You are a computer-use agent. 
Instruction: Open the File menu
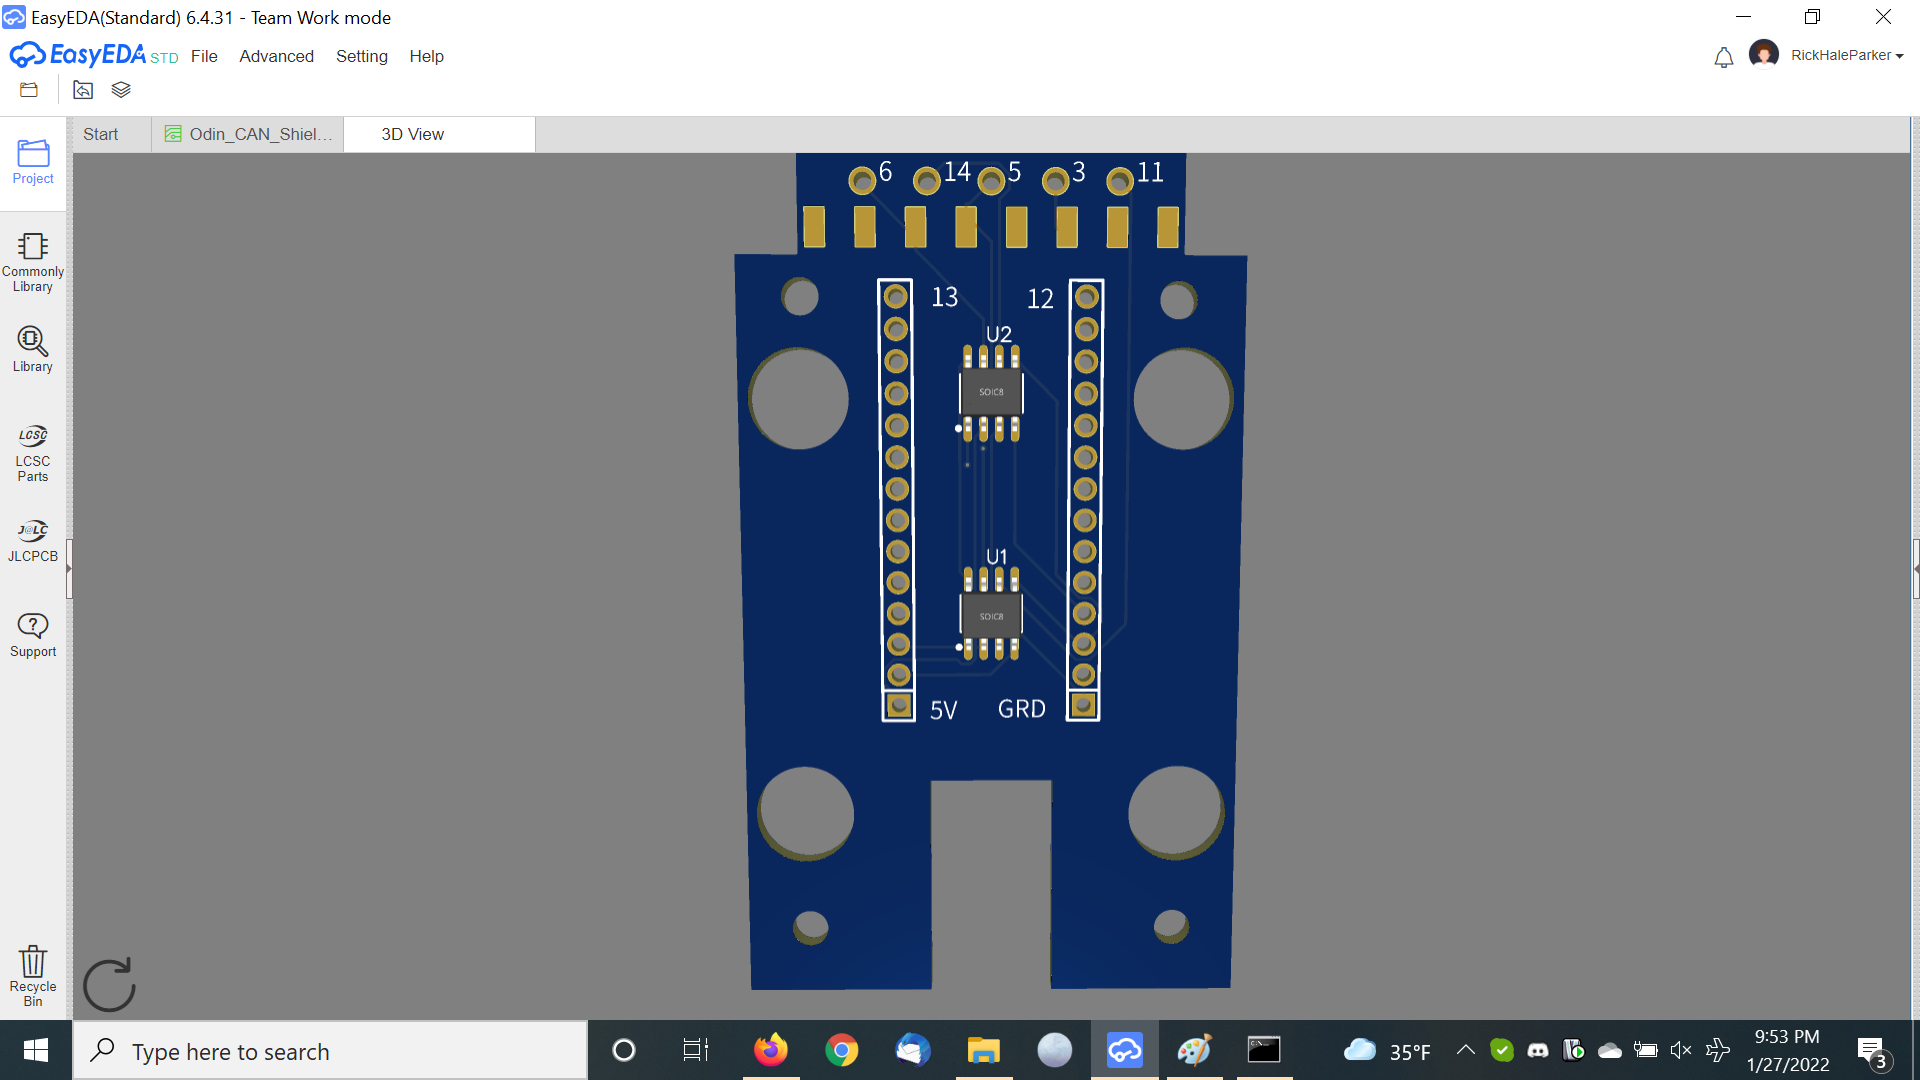(204, 56)
